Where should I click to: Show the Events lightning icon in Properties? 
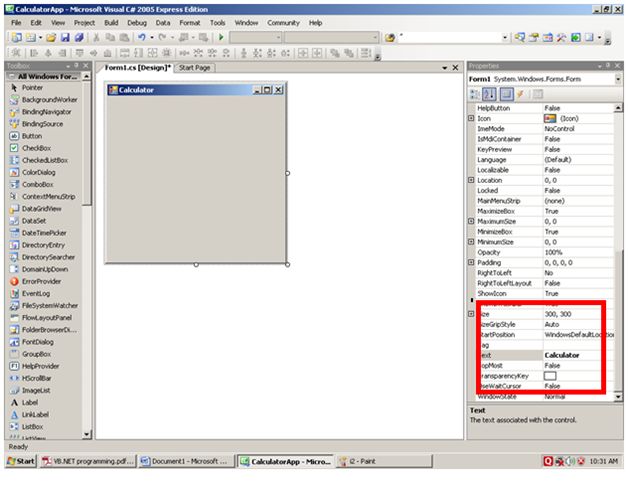click(x=521, y=94)
